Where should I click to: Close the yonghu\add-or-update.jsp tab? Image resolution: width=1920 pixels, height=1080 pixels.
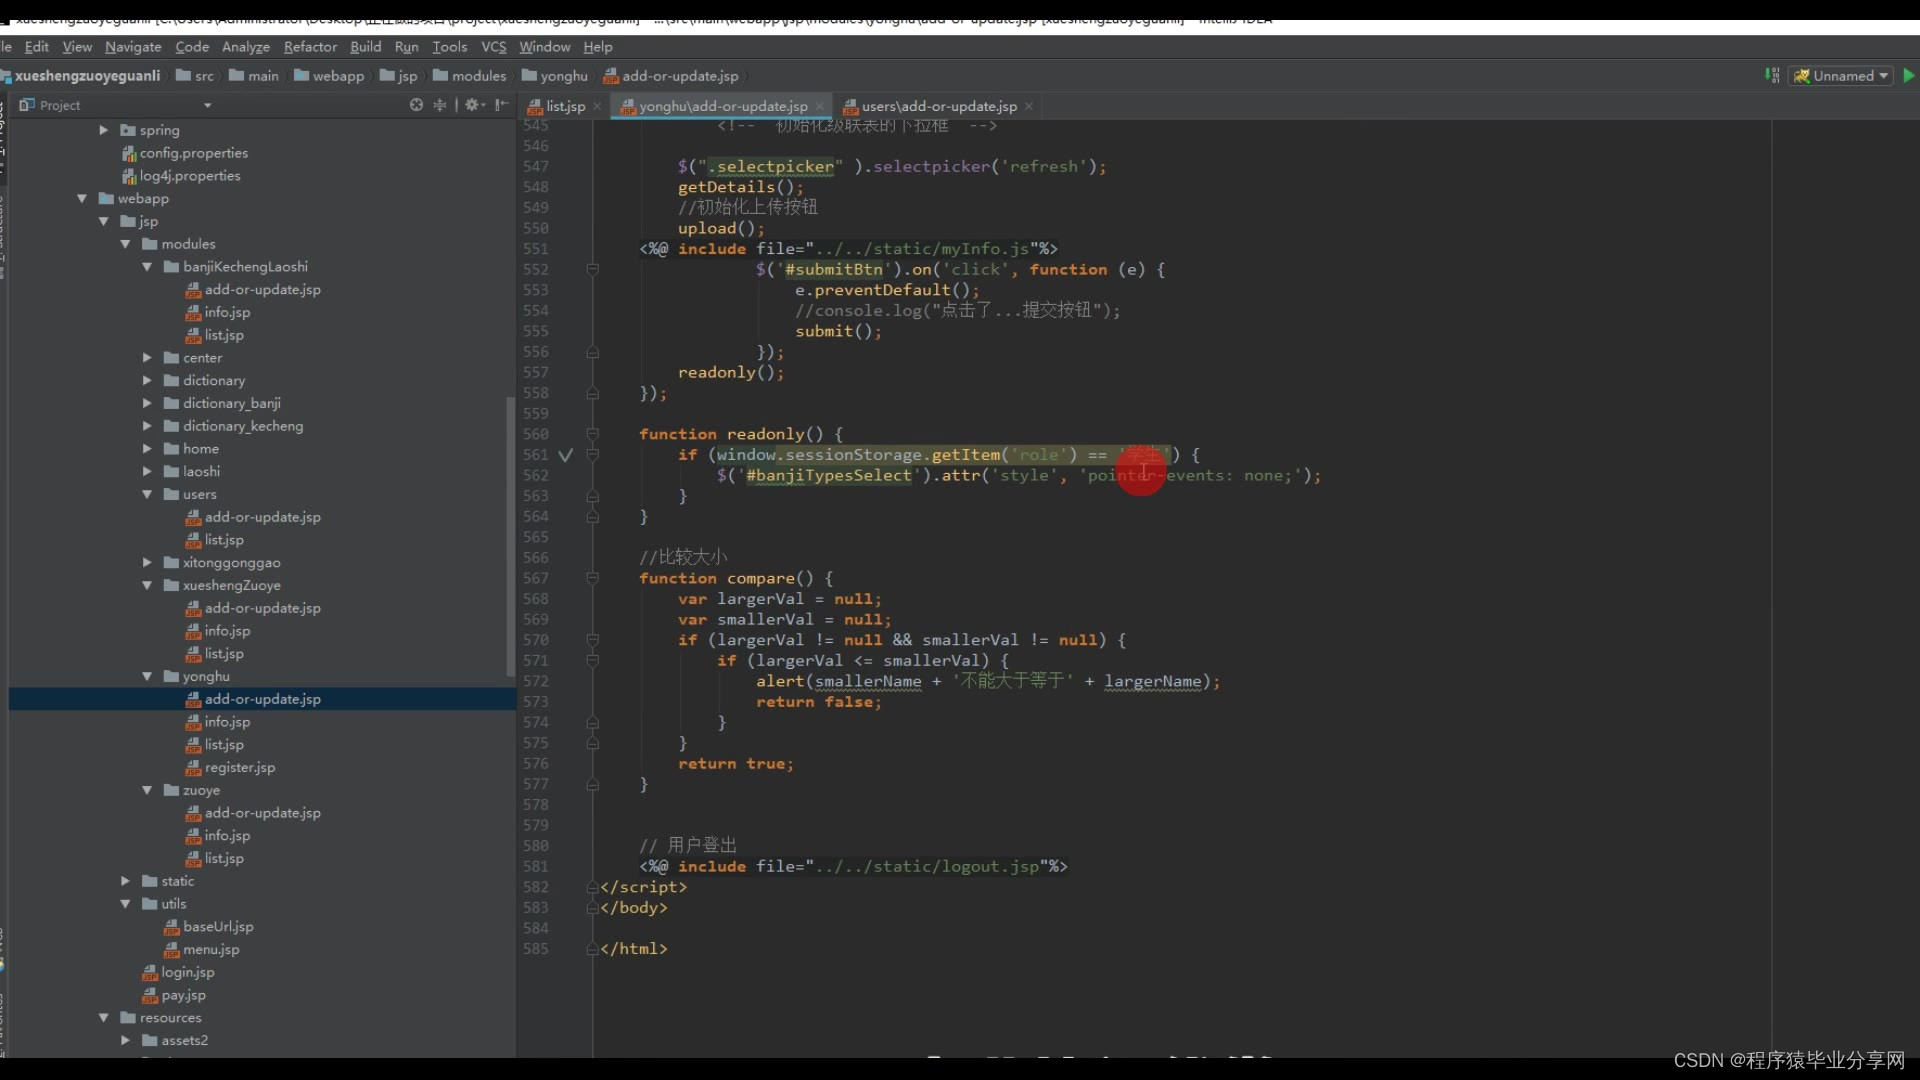[x=819, y=106]
